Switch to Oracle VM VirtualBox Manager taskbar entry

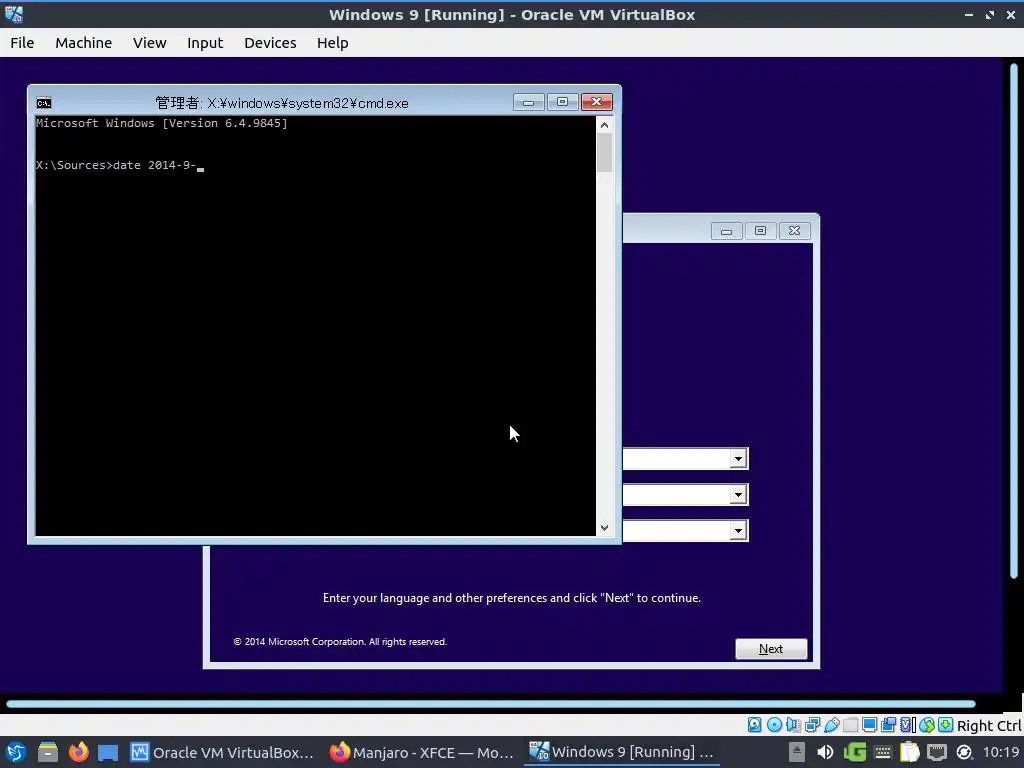[x=221, y=752]
